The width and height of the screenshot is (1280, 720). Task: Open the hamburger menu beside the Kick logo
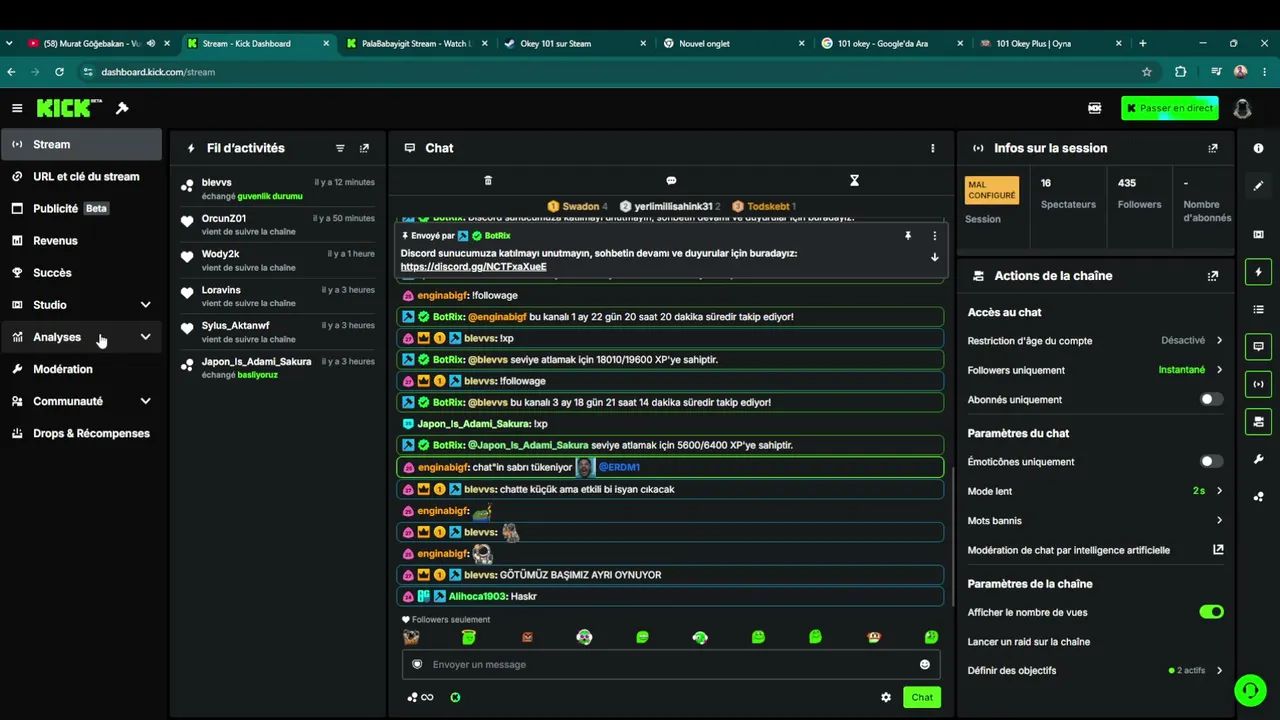(17, 108)
